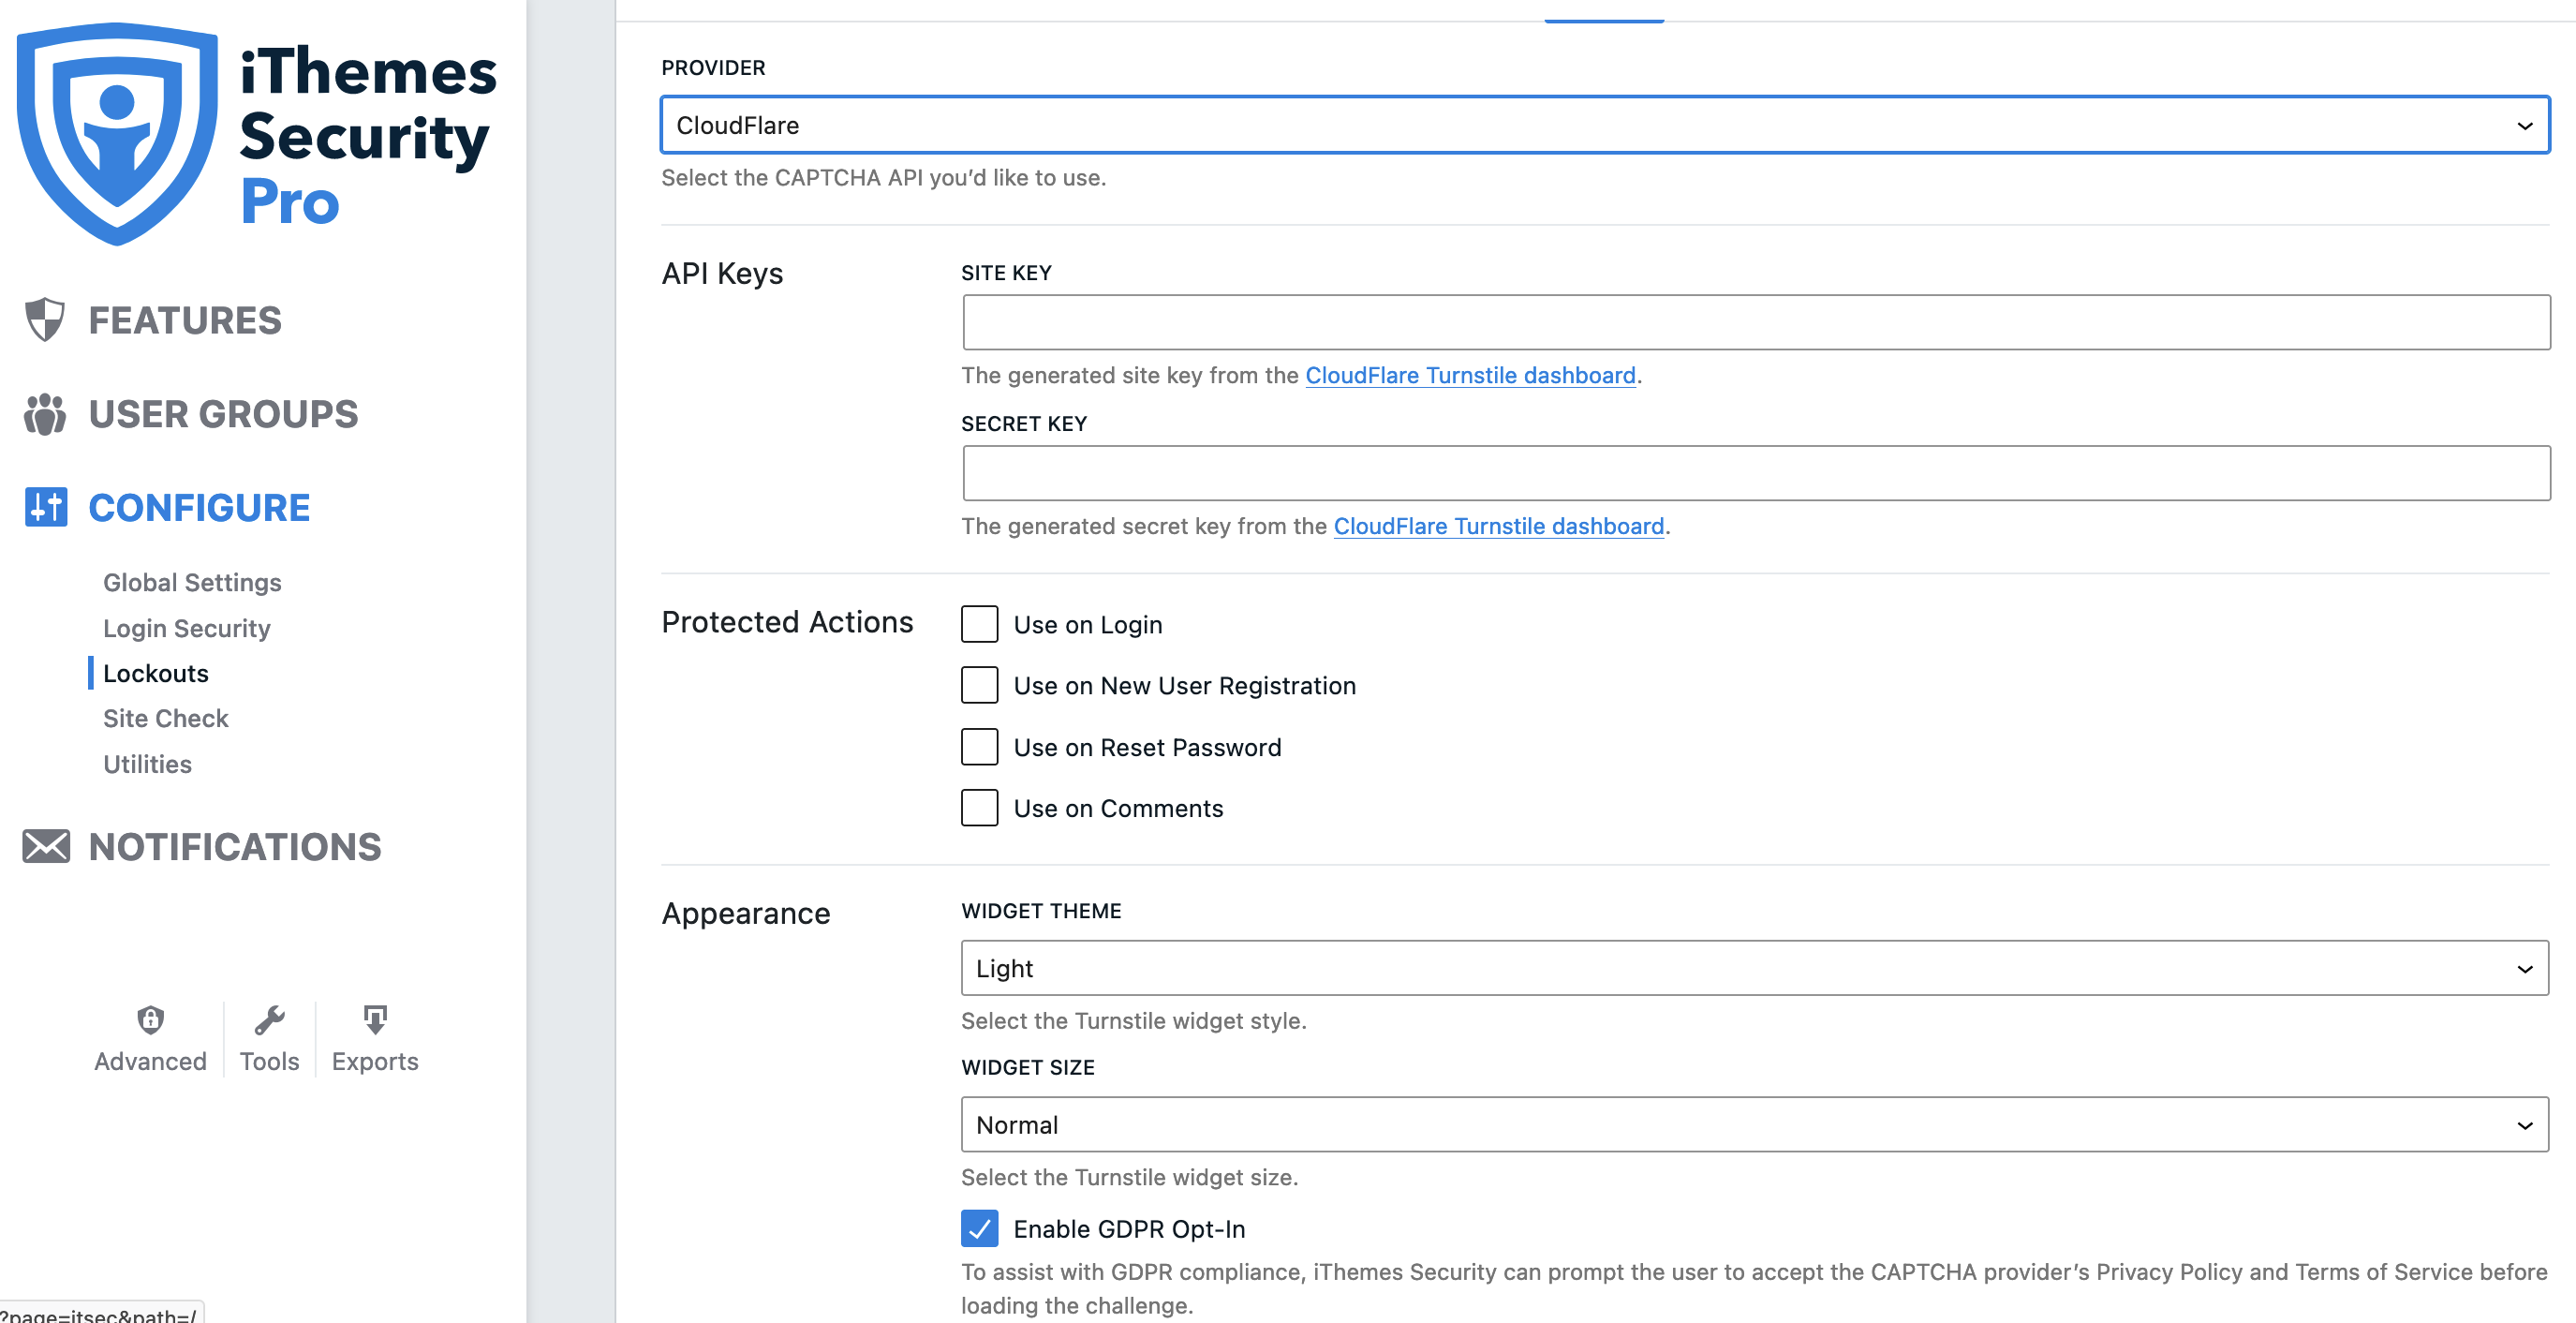2576x1323 pixels.
Task: Click "Select the Turnstile widget style." text
Action: (x=1133, y=1021)
